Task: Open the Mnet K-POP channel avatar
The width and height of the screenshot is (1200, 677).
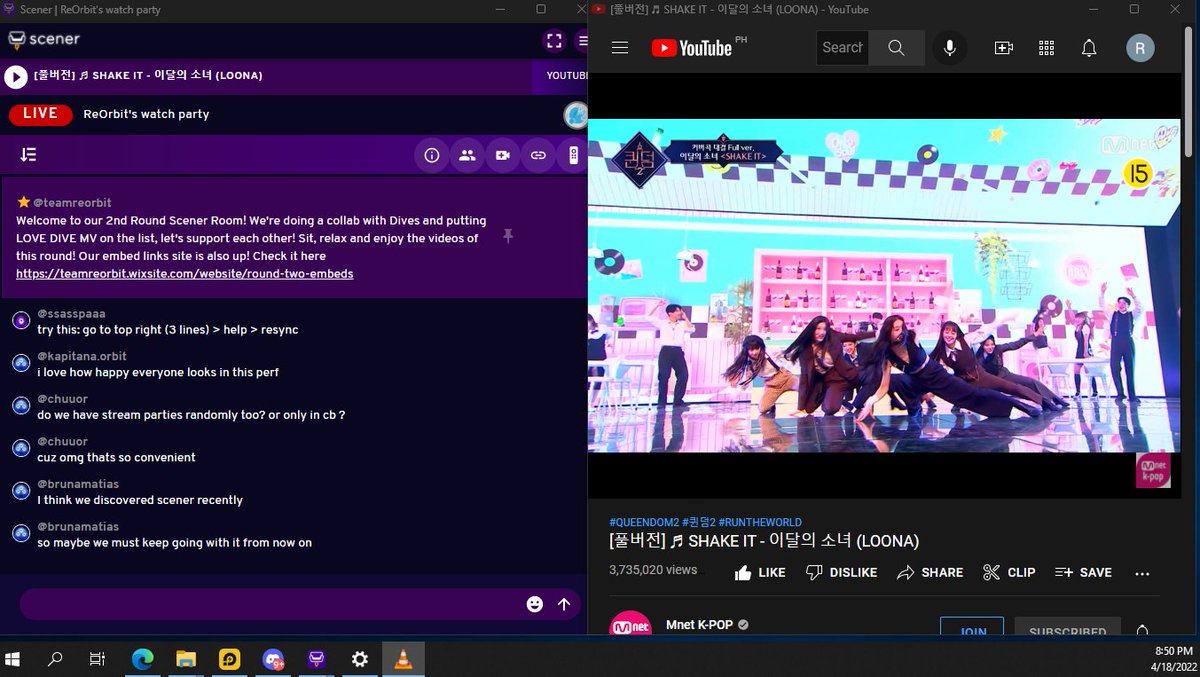Action: [x=630, y=625]
